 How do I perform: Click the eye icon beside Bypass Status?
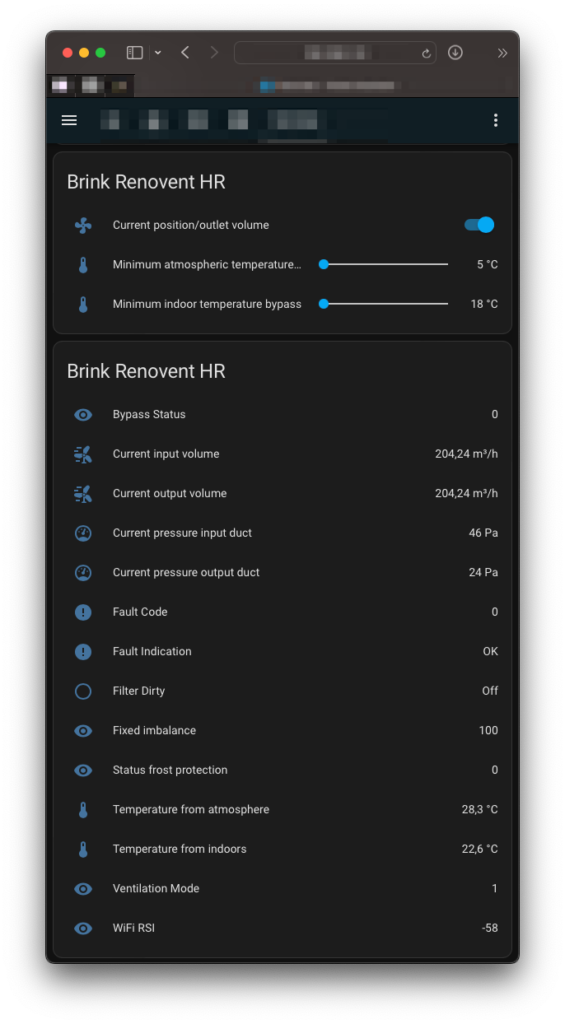click(x=83, y=415)
